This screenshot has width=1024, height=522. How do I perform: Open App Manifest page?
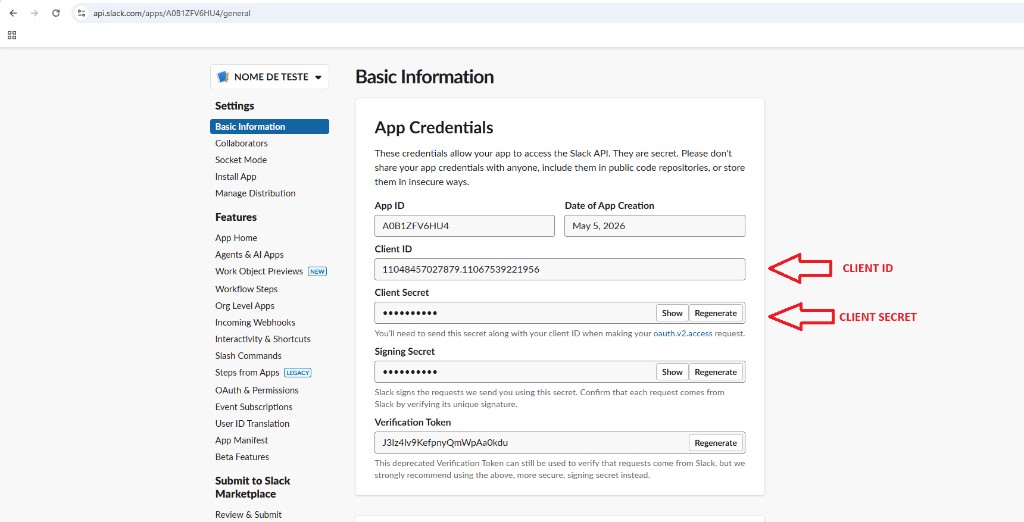(x=242, y=440)
